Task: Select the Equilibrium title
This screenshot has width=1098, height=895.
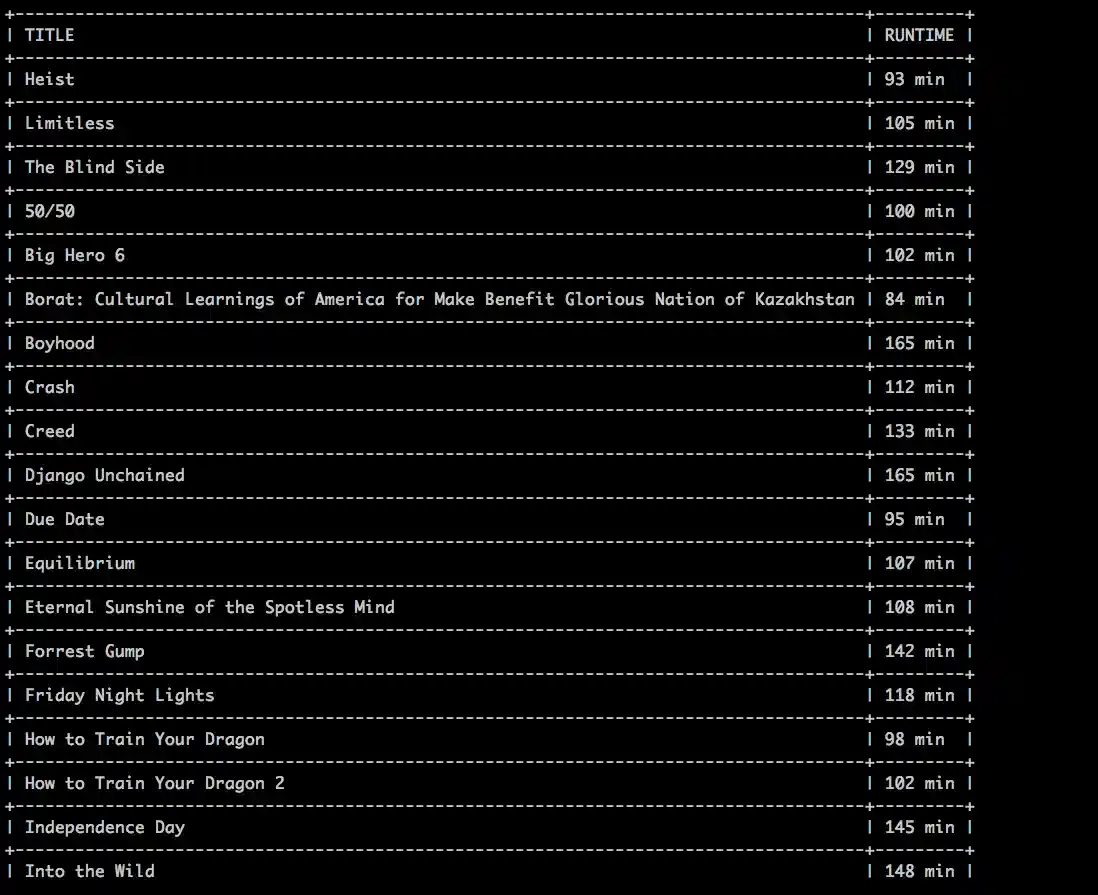Action: pos(79,563)
